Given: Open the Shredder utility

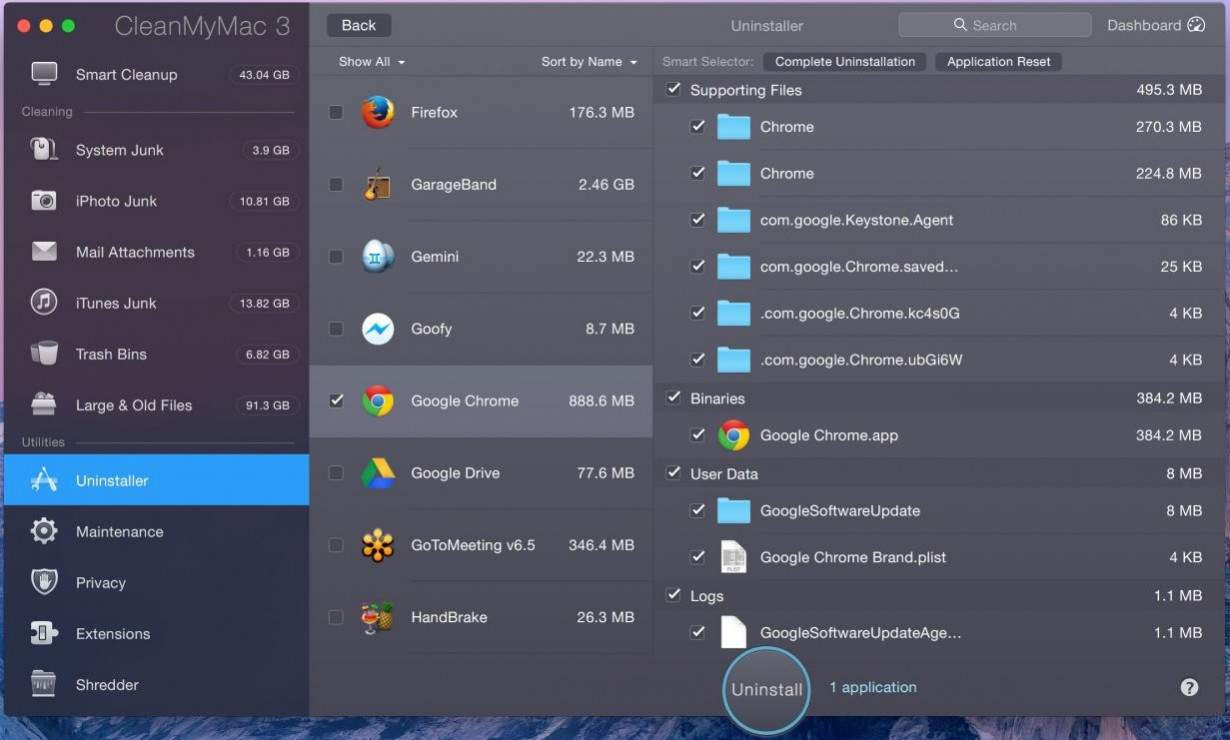Looking at the screenshot, I should point(107,685).
